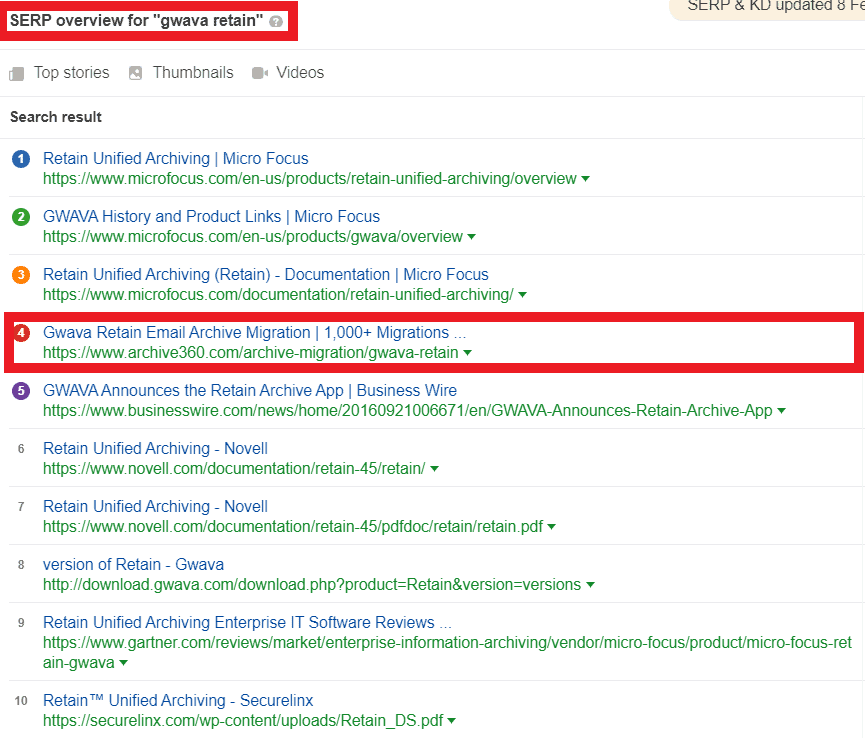Open dropdown next to archive360.com URL
This screenshot has width=865, height=742.
(467, 353)
